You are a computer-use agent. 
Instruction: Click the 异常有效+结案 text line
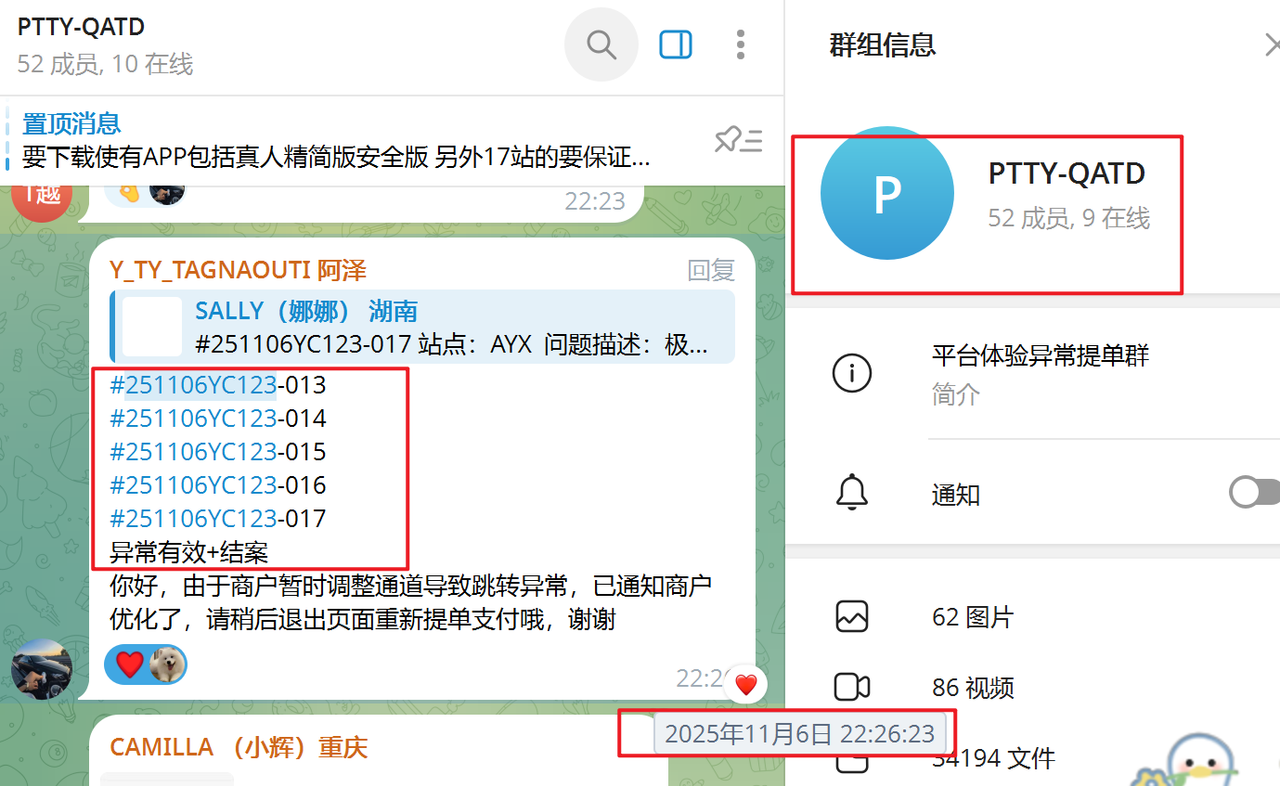189,552
